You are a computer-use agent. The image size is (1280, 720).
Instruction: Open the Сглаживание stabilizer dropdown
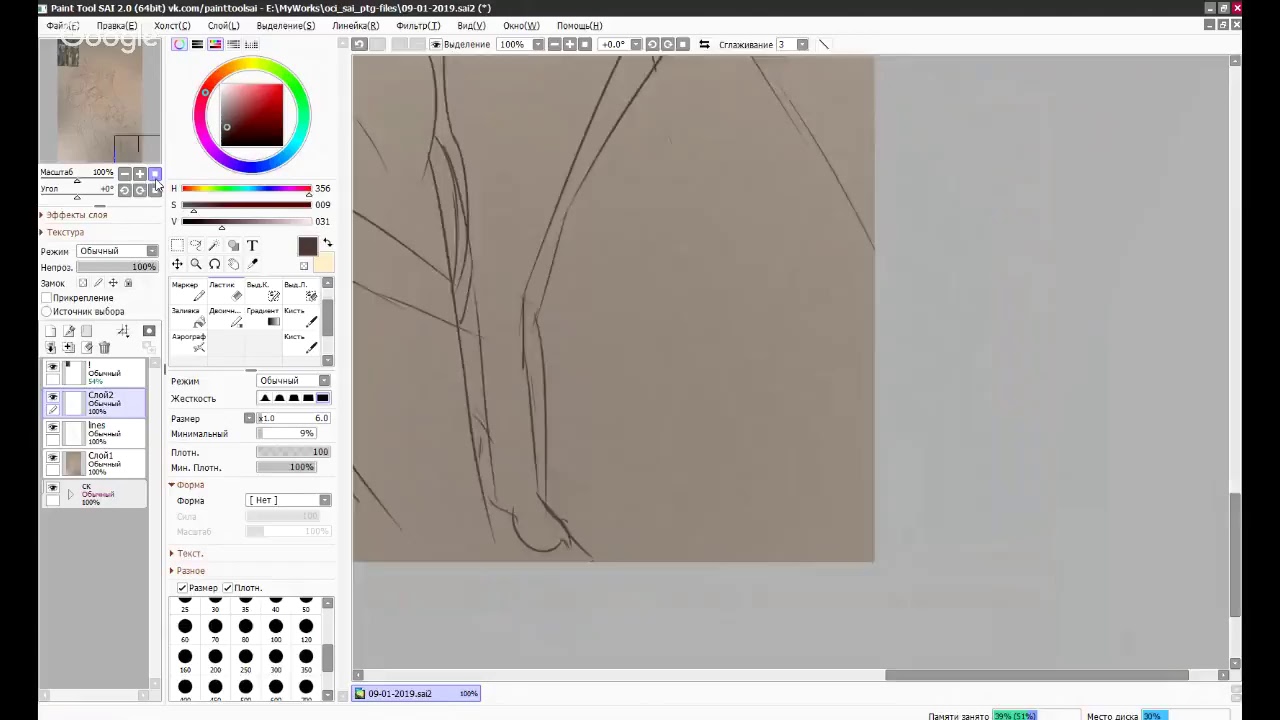point(802,44)
